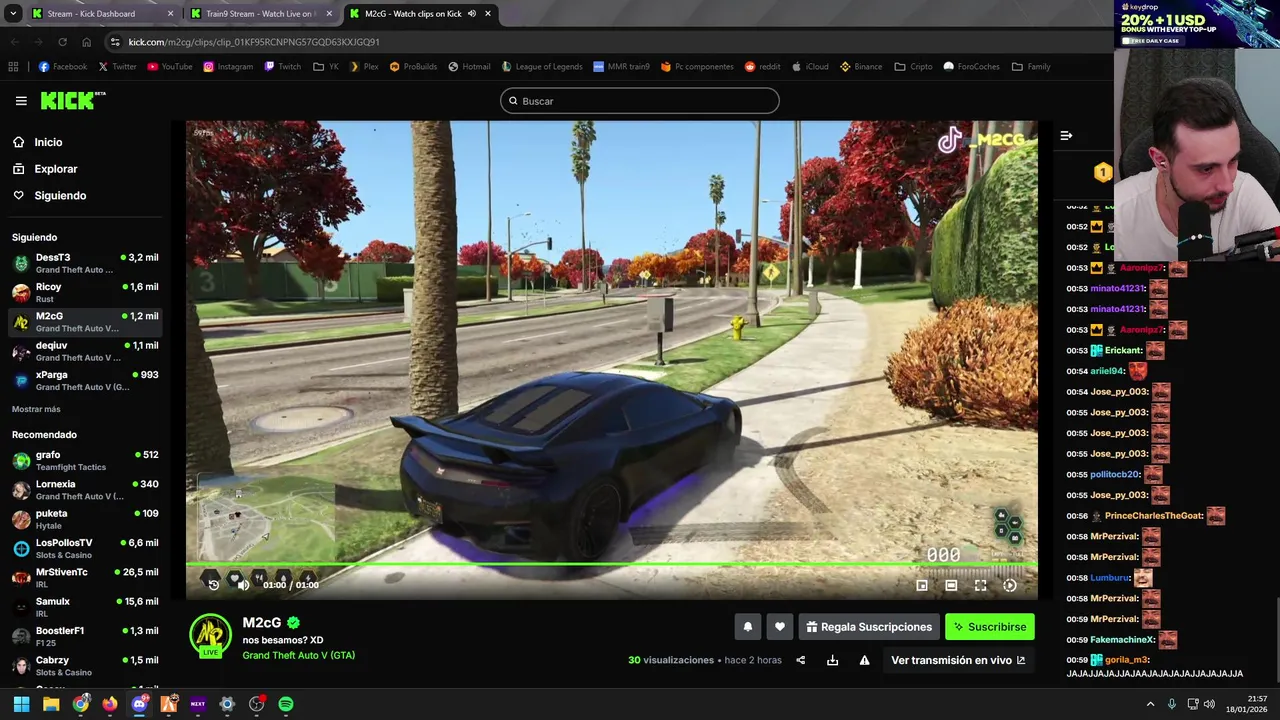1280x720 pixels.
Task: Click Regala Suscripciones button
Action: (868, 627)
